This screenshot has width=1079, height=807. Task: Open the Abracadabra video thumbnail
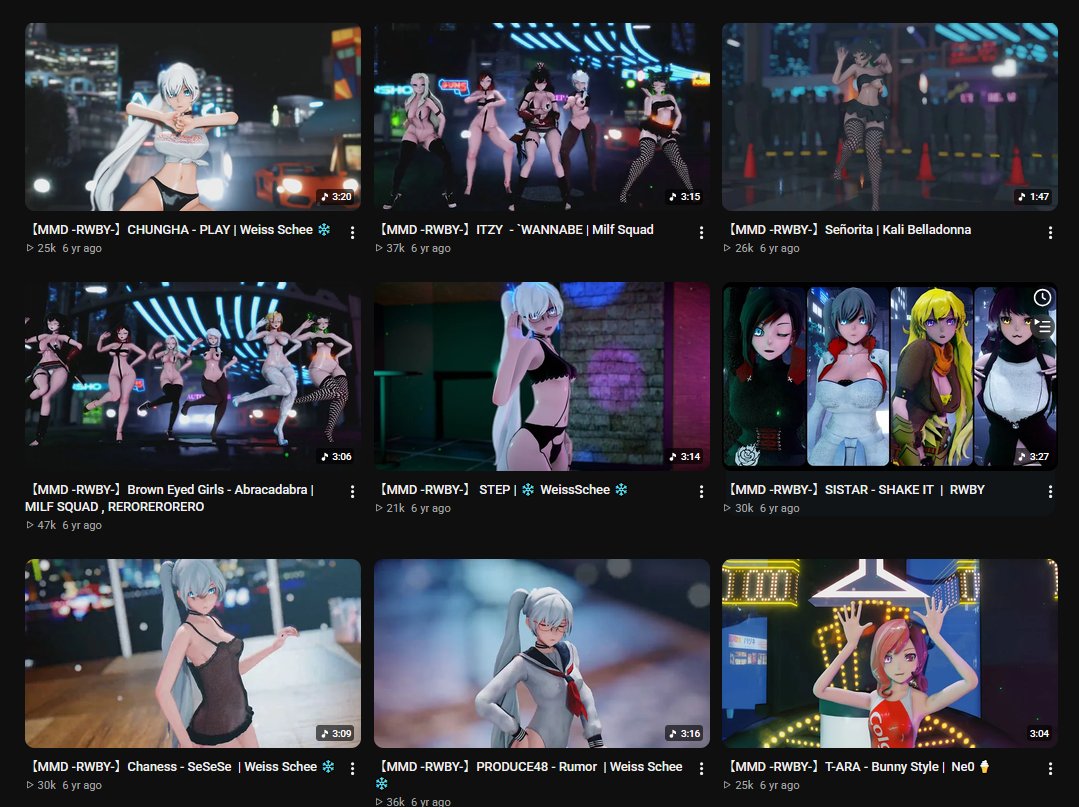coord(193,376)
